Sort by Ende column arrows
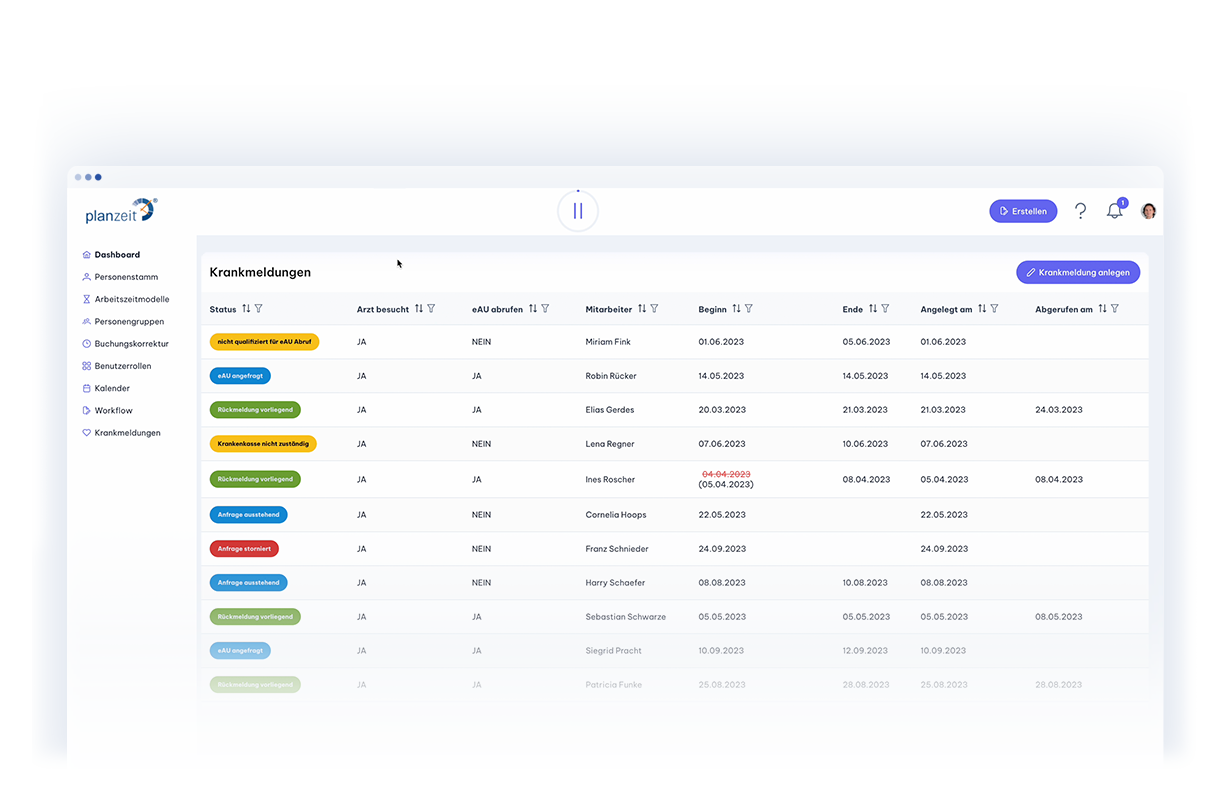 click(x=872, y=309)
